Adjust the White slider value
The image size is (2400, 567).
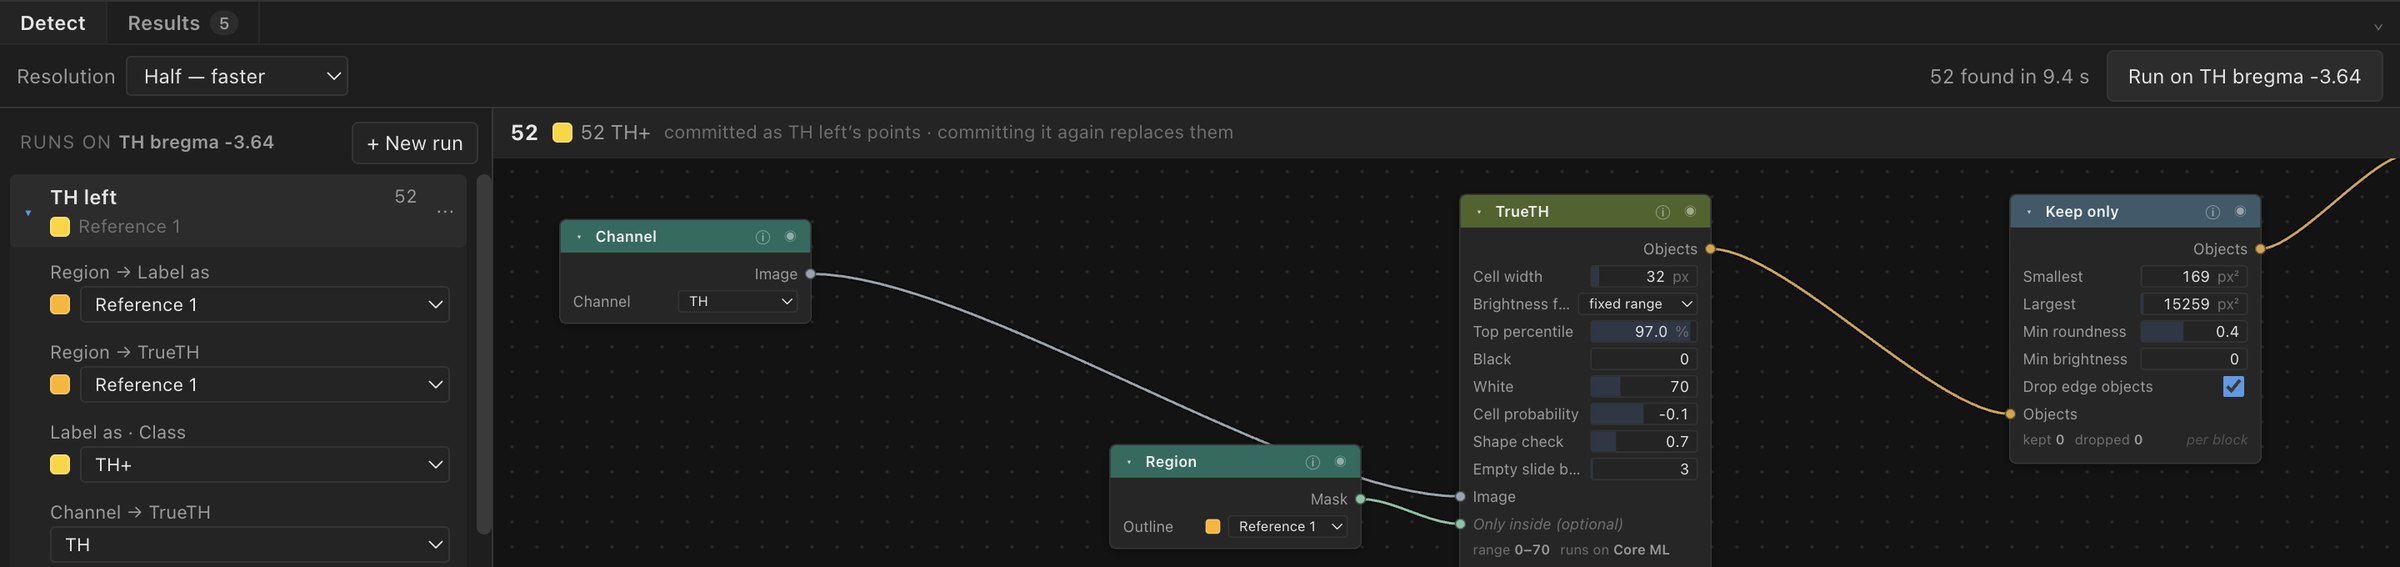pos(1644,387)
